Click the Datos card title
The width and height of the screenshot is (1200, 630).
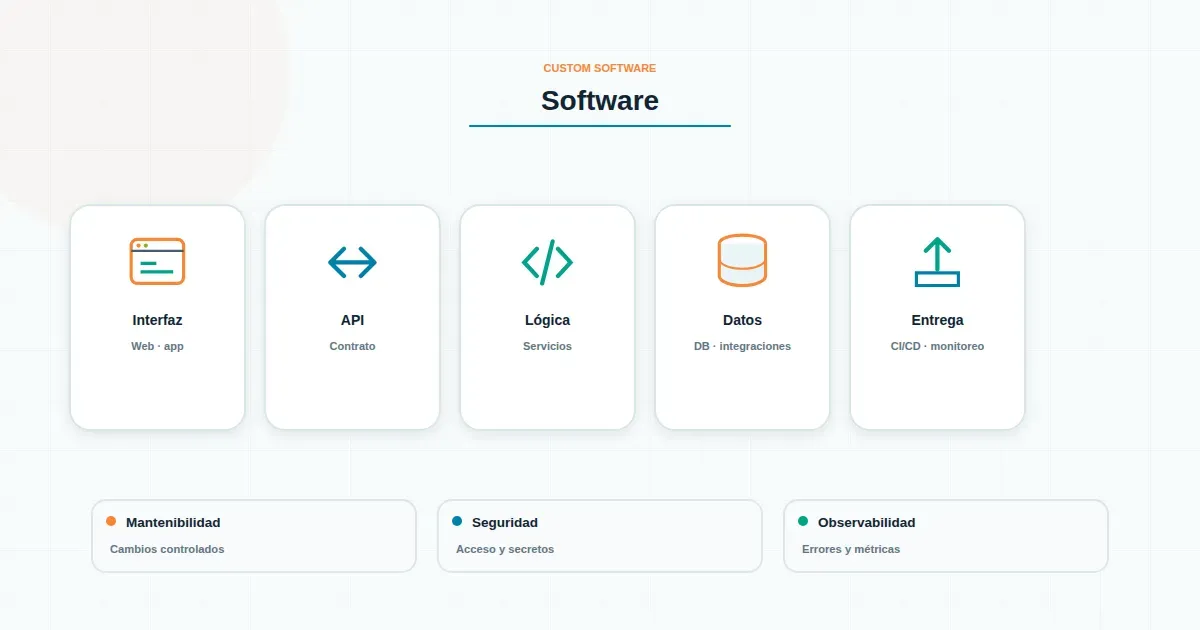coord(742,320)
